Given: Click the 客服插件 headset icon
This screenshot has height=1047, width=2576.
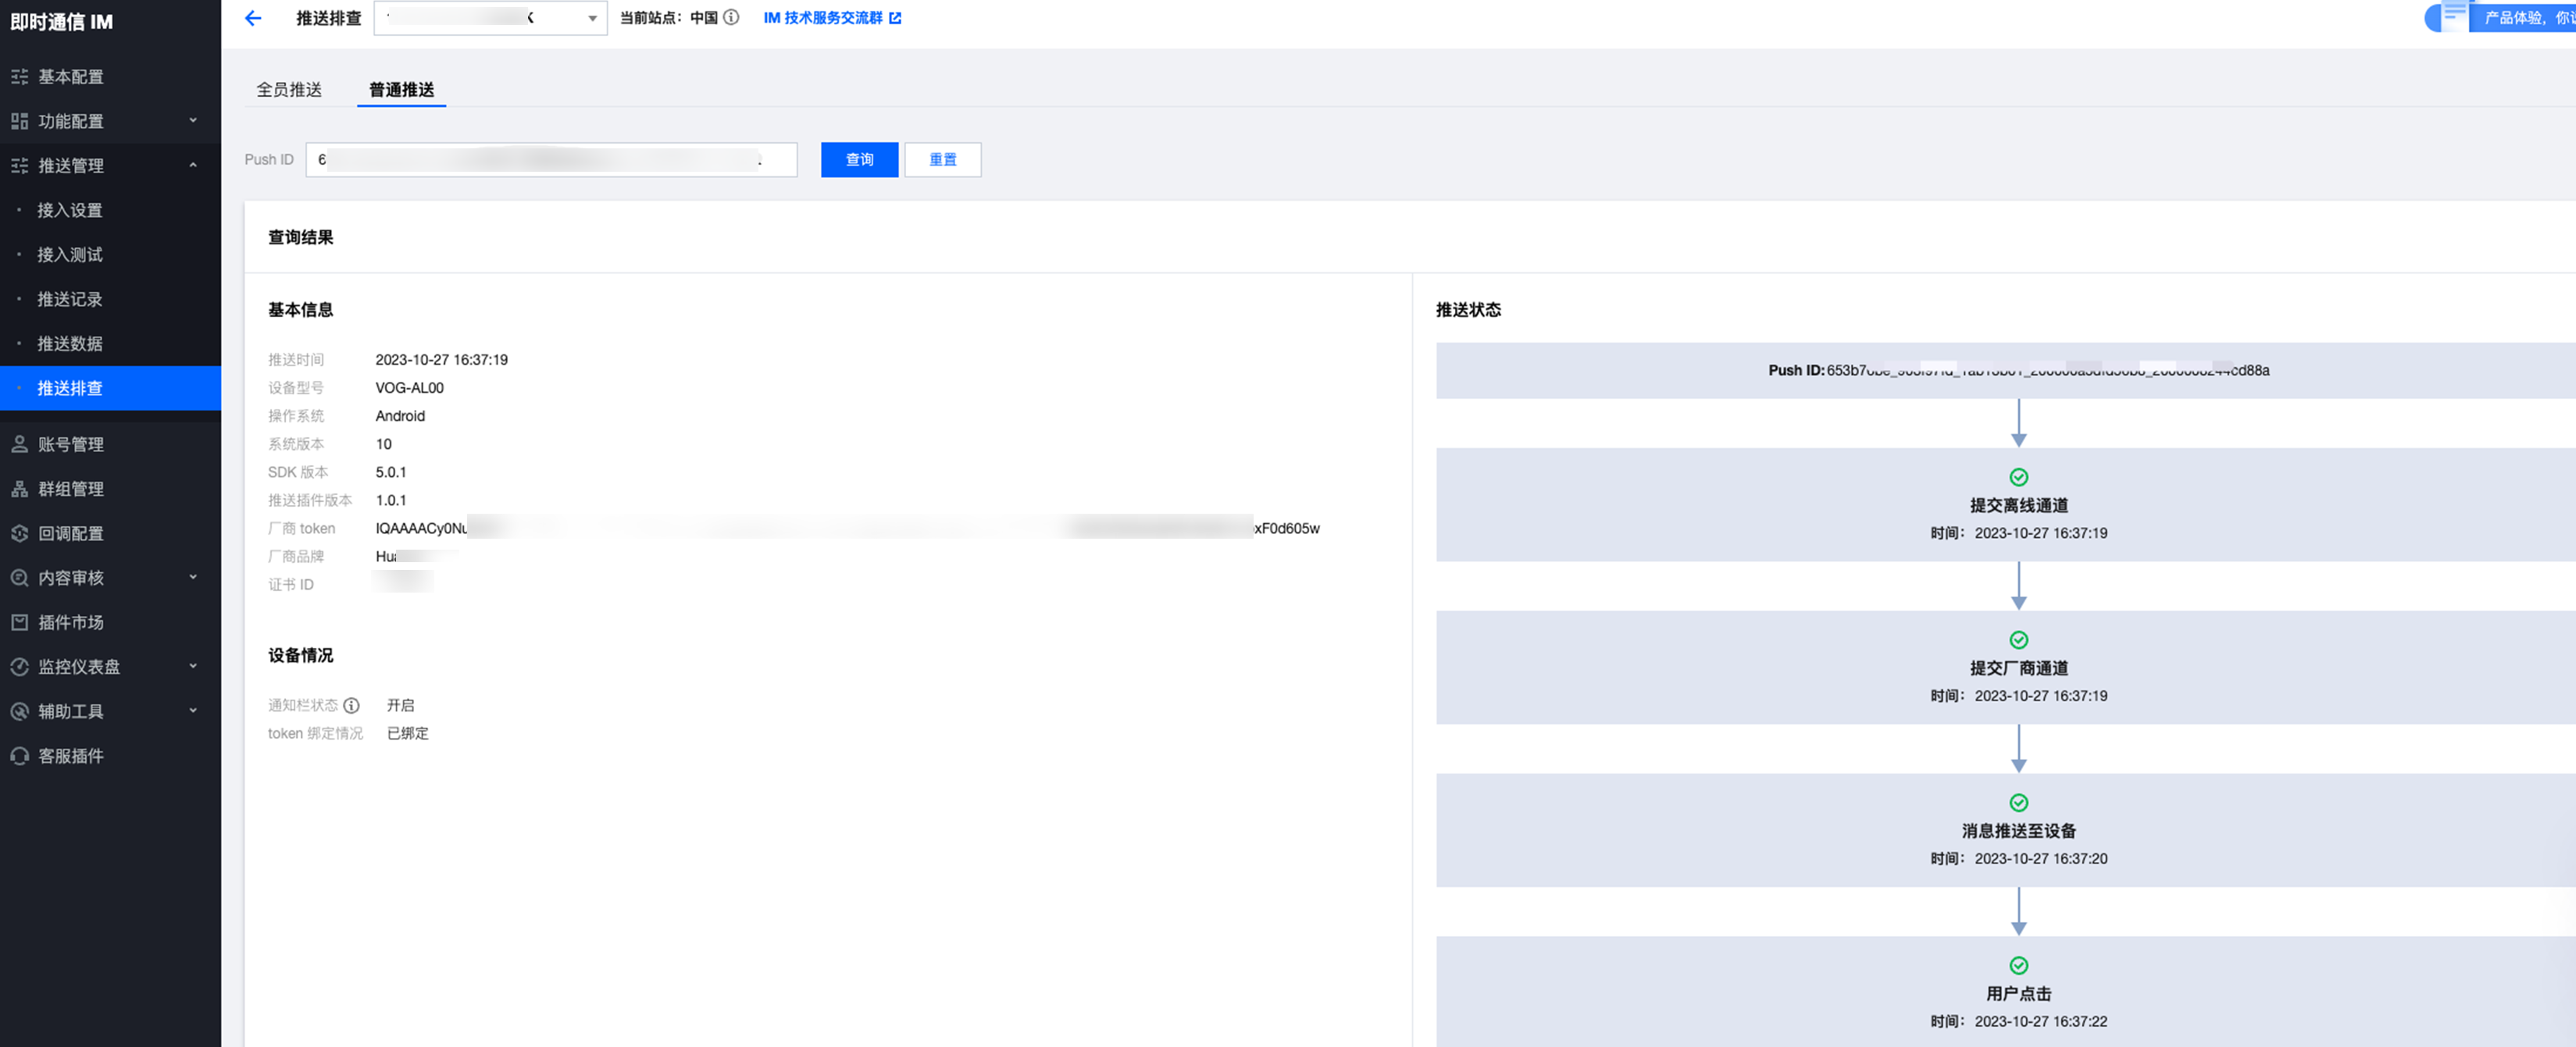Looking at the screenshot, I should (19, 756).
